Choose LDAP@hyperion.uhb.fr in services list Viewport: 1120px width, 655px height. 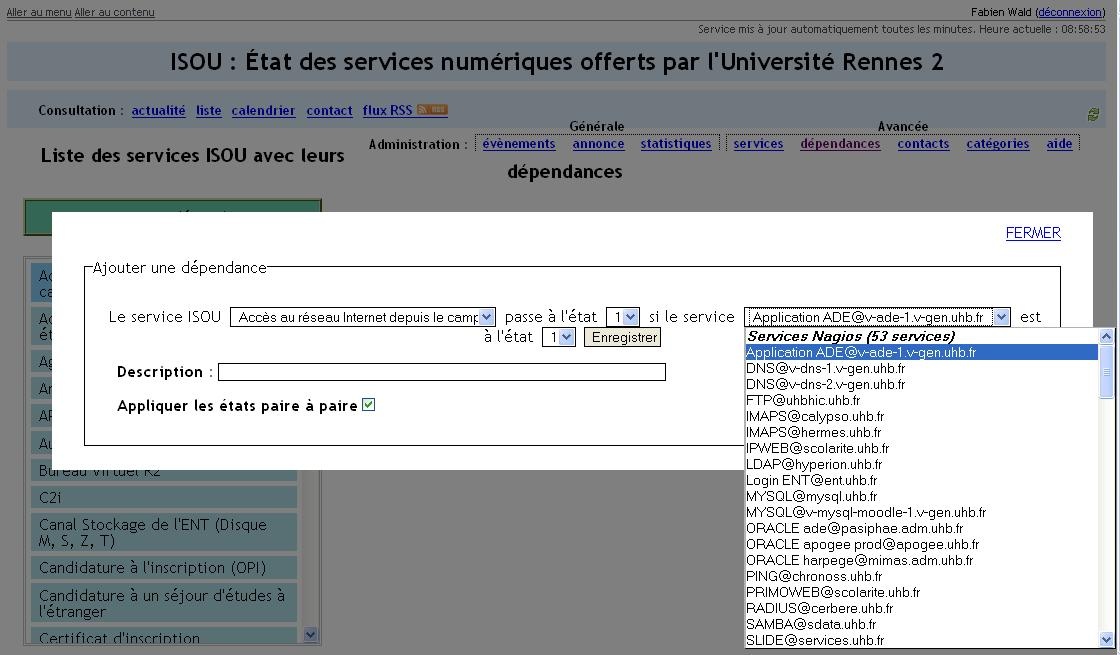pyautogui.click(x=813, y=464)
